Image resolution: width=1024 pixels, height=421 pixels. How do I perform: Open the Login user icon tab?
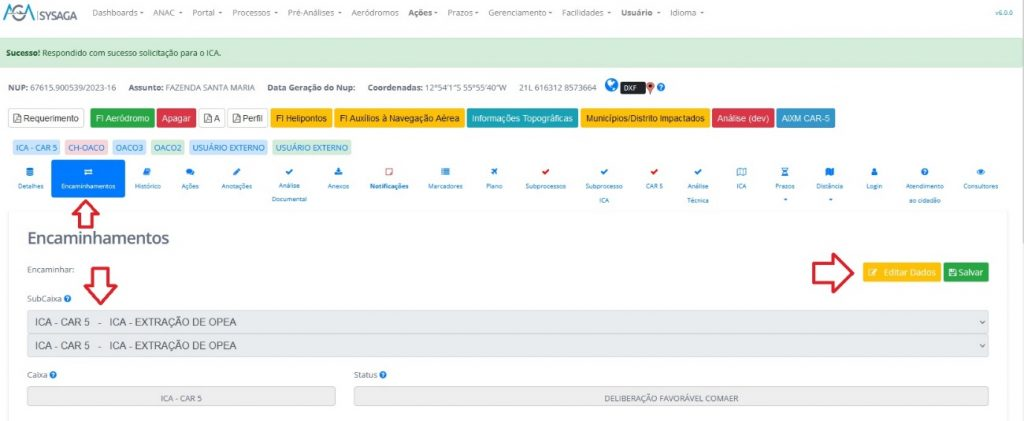click(x=874, y=177)
